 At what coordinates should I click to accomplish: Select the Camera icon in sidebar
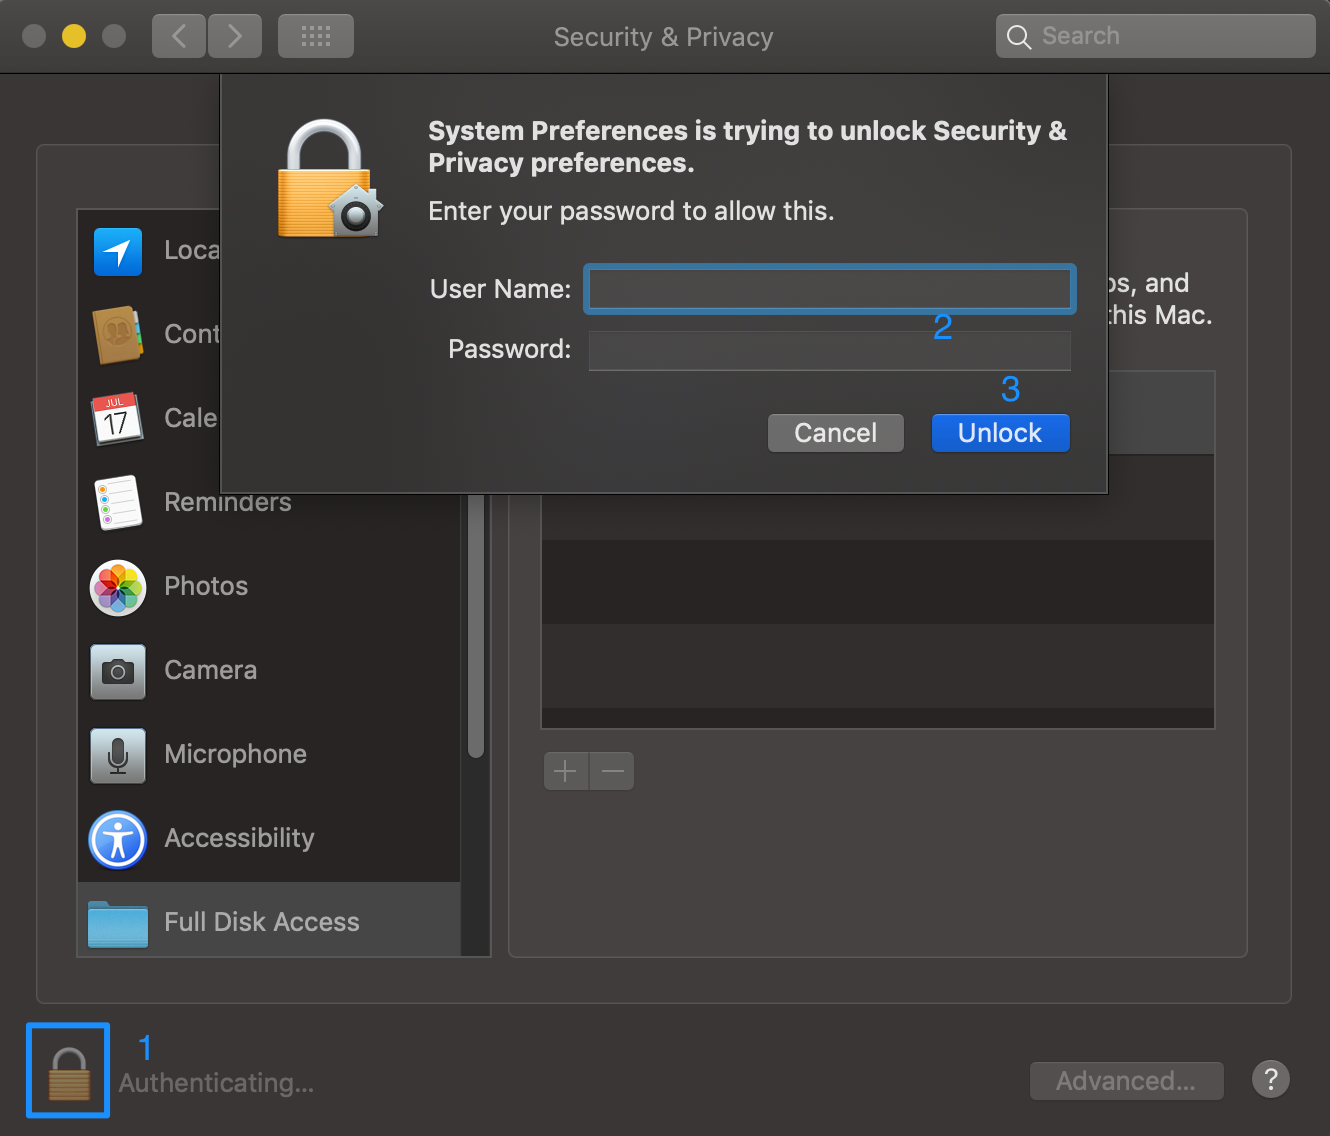click(x=118, y=671)
